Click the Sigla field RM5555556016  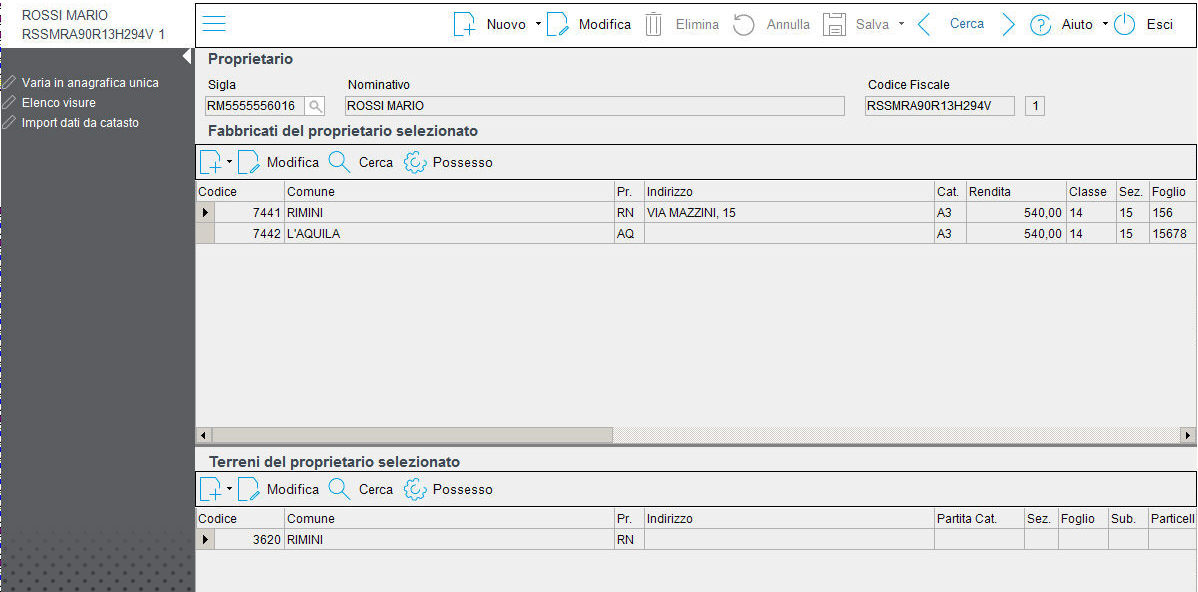[x=255, y=106]
